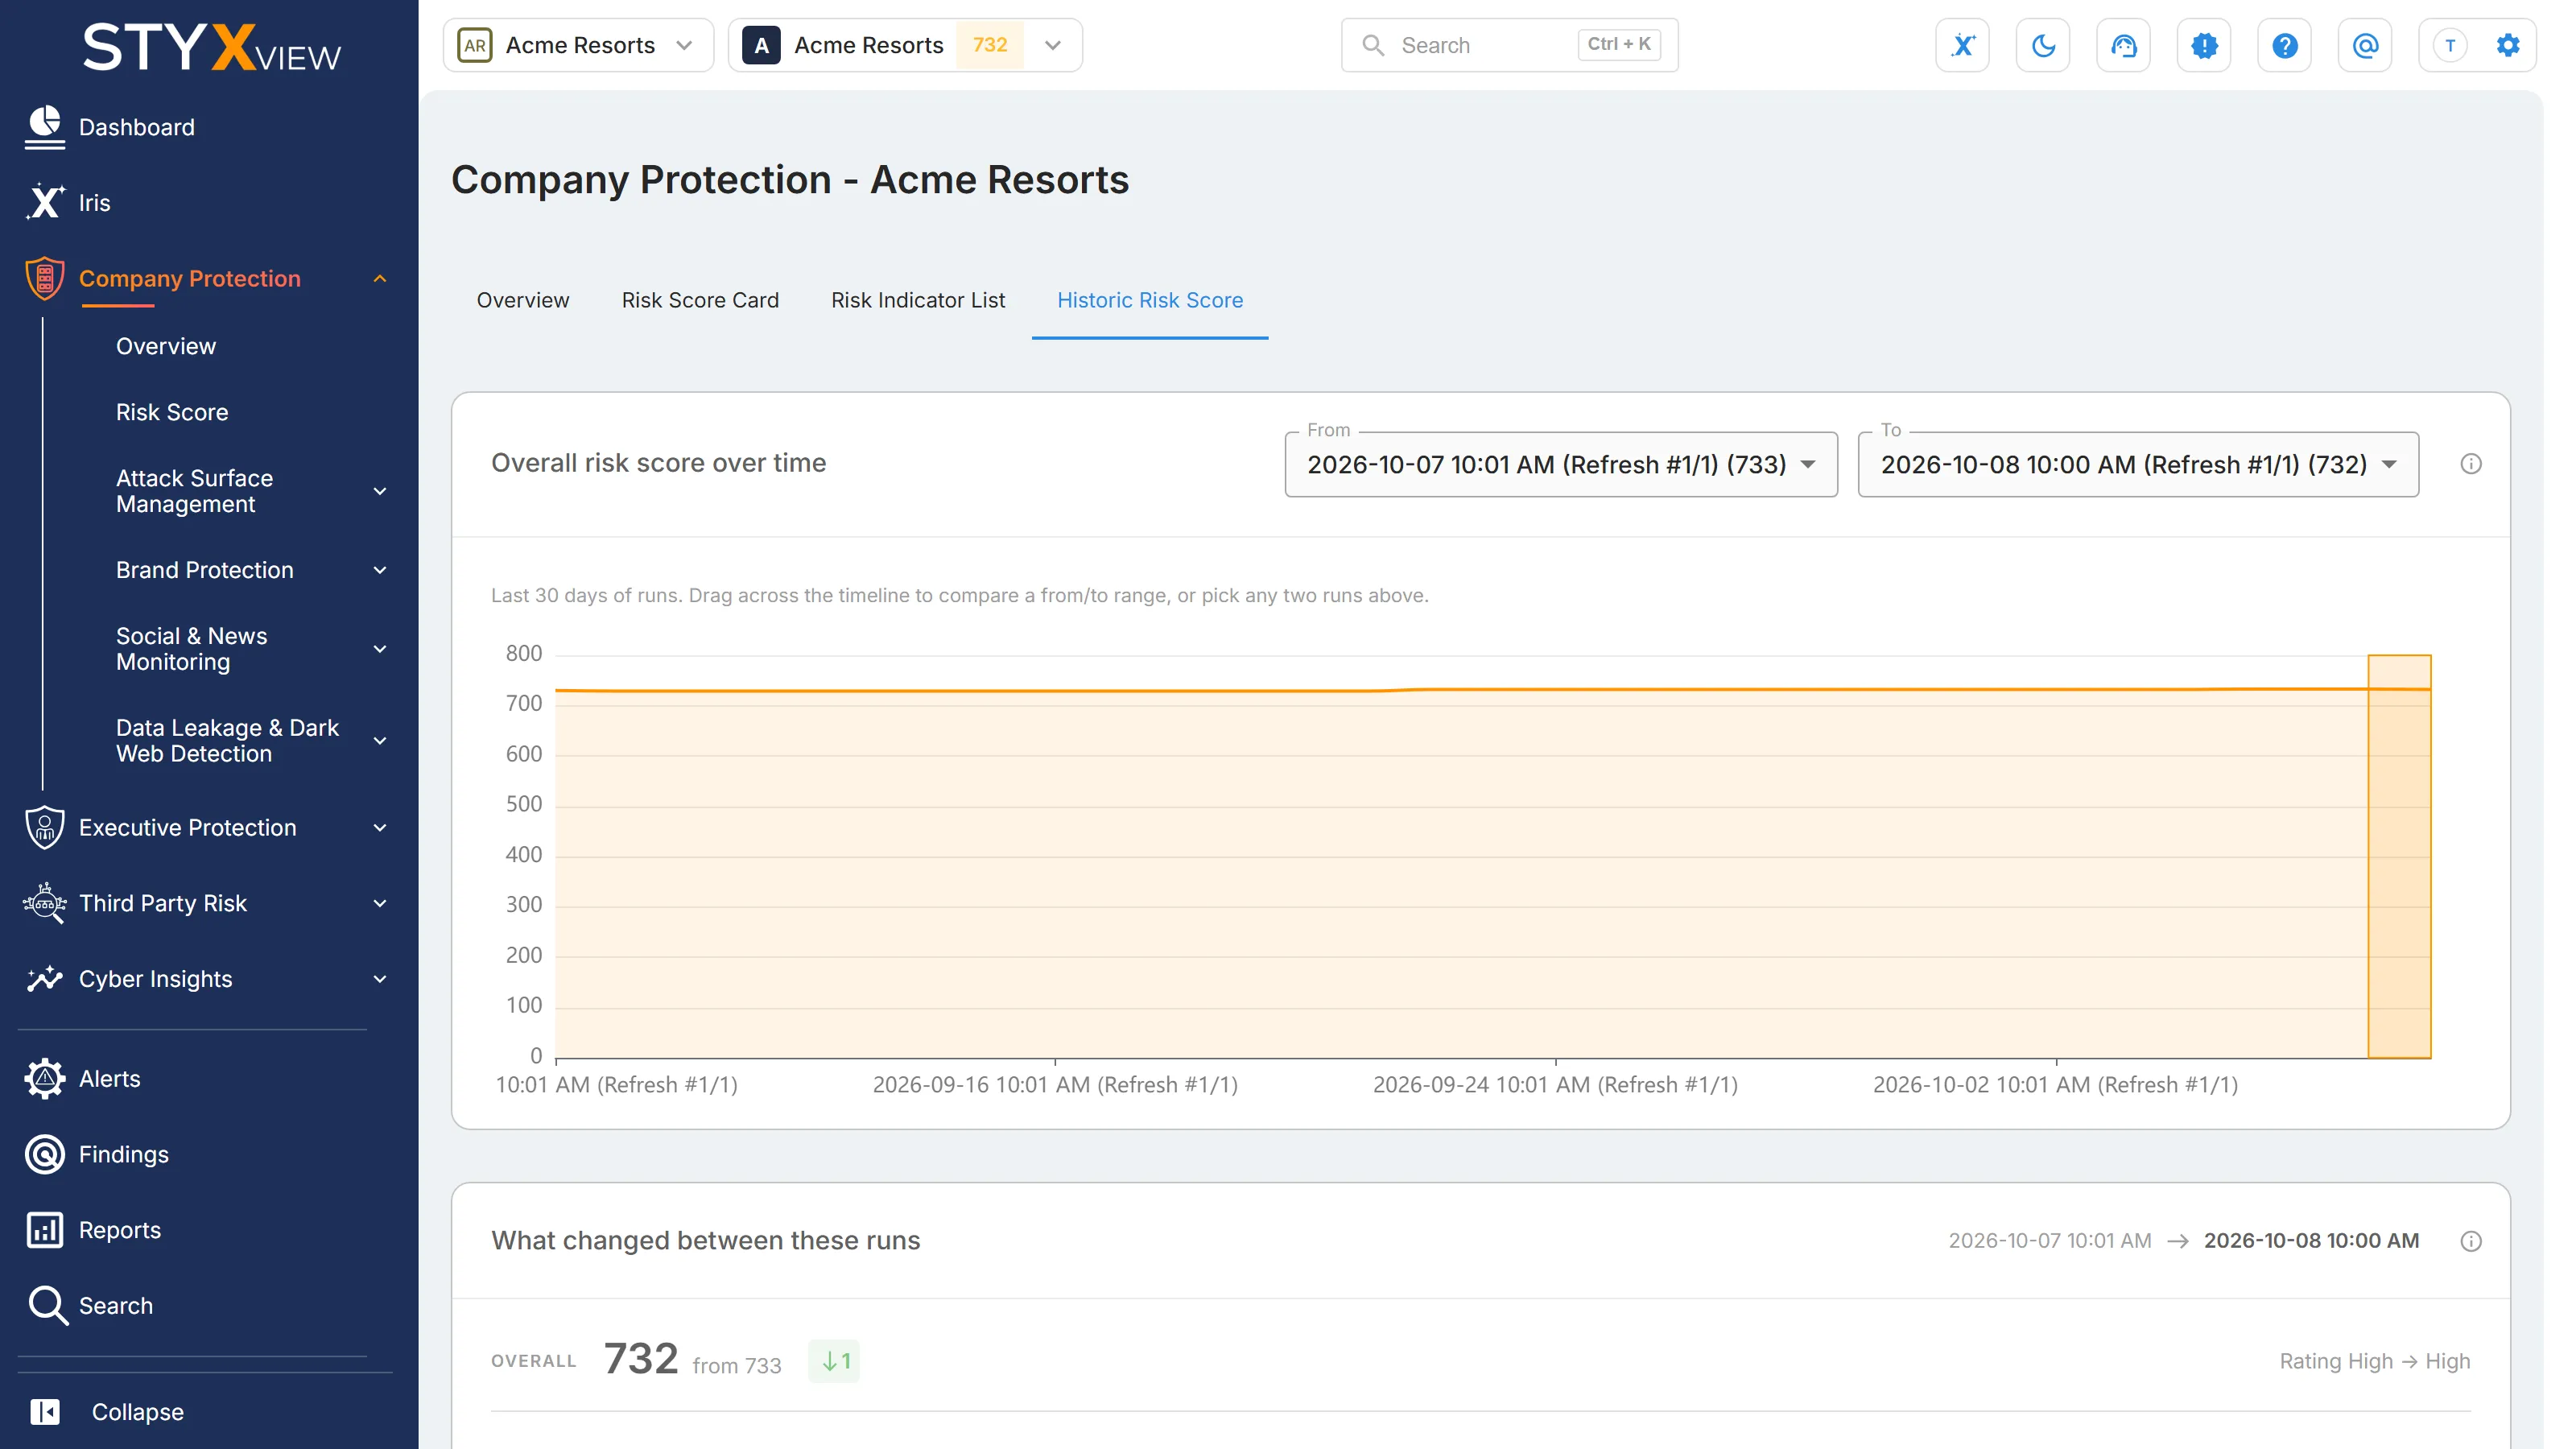Click the Third Party Risk icon

pyautogui.click(x=44, y=903)
